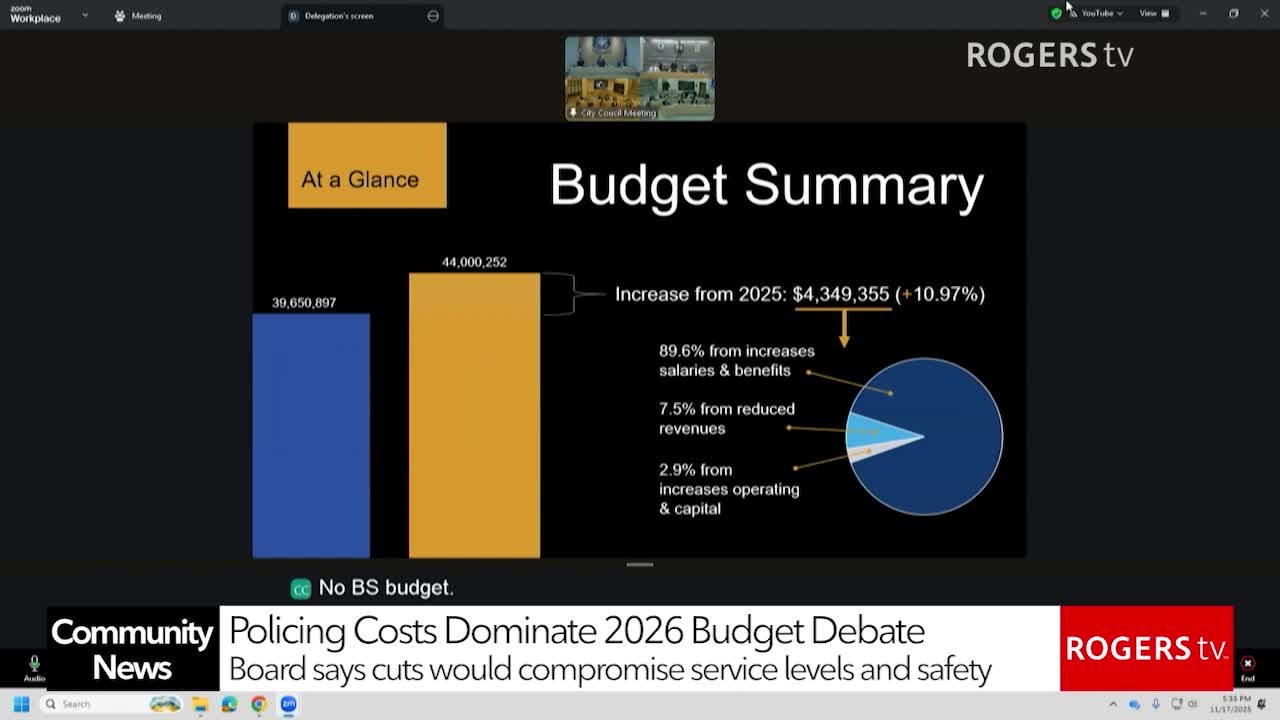Open Zoom Workplace from the taskbar
This screenshot has width=1280, height=720.
coord(289,705)
